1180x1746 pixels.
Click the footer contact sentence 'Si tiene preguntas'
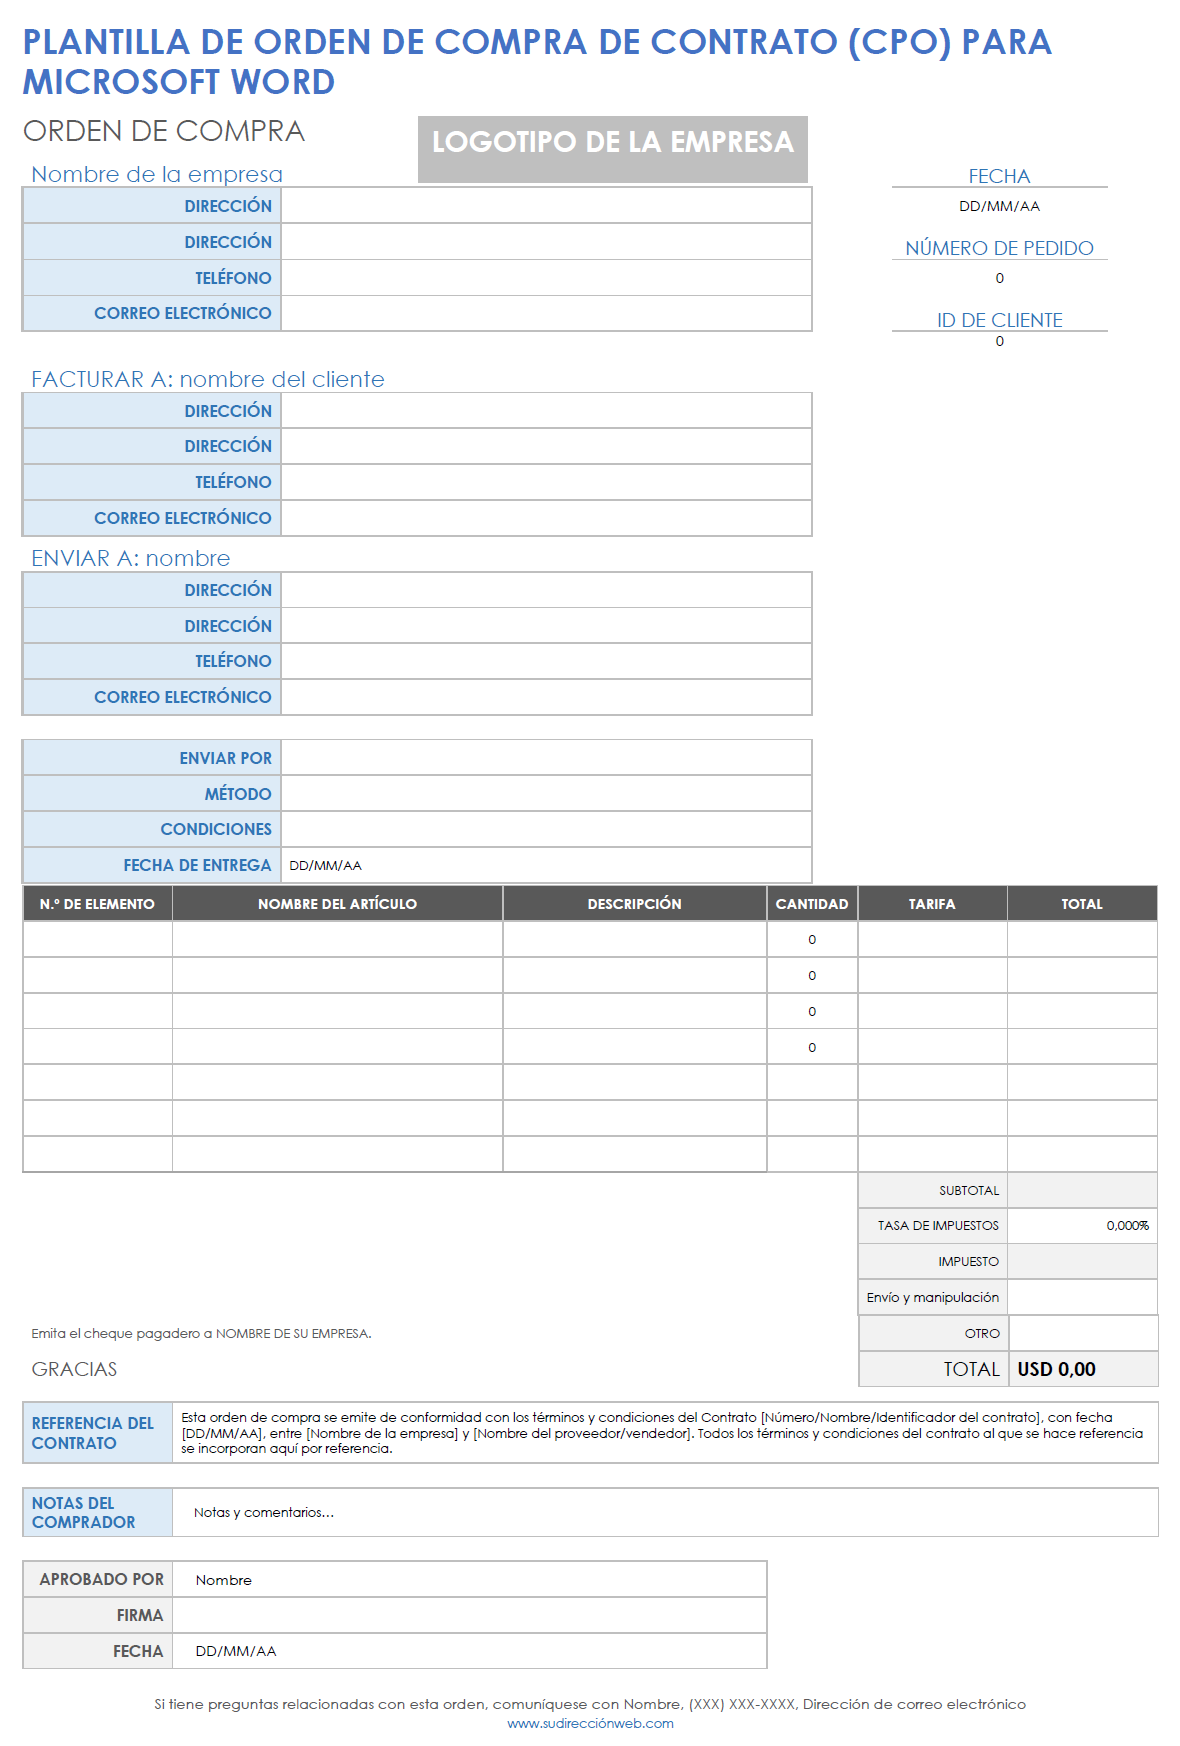pos(590,1704)
